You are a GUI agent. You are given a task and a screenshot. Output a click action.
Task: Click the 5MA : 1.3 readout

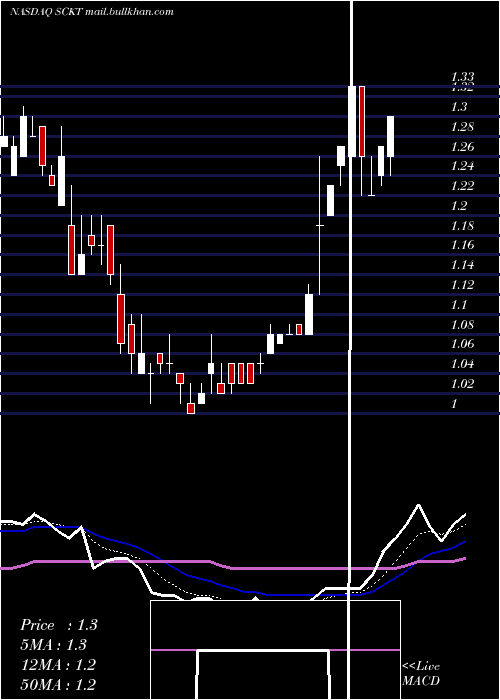click(53, 645)
